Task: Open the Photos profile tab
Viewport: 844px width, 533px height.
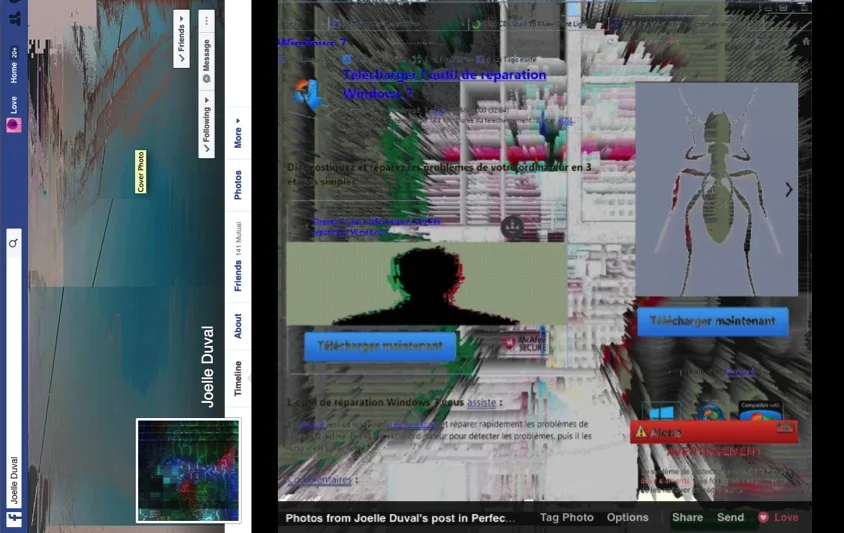Action: click(x=237, y=185)
